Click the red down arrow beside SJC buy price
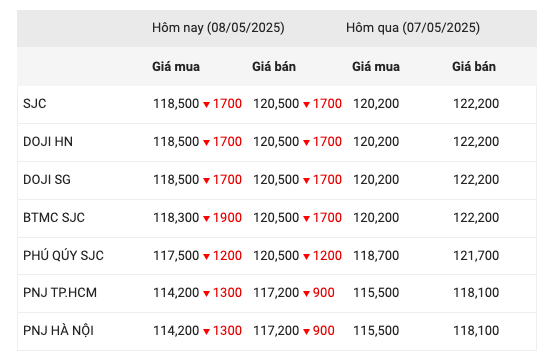550x363 pixels. (207, 105)
